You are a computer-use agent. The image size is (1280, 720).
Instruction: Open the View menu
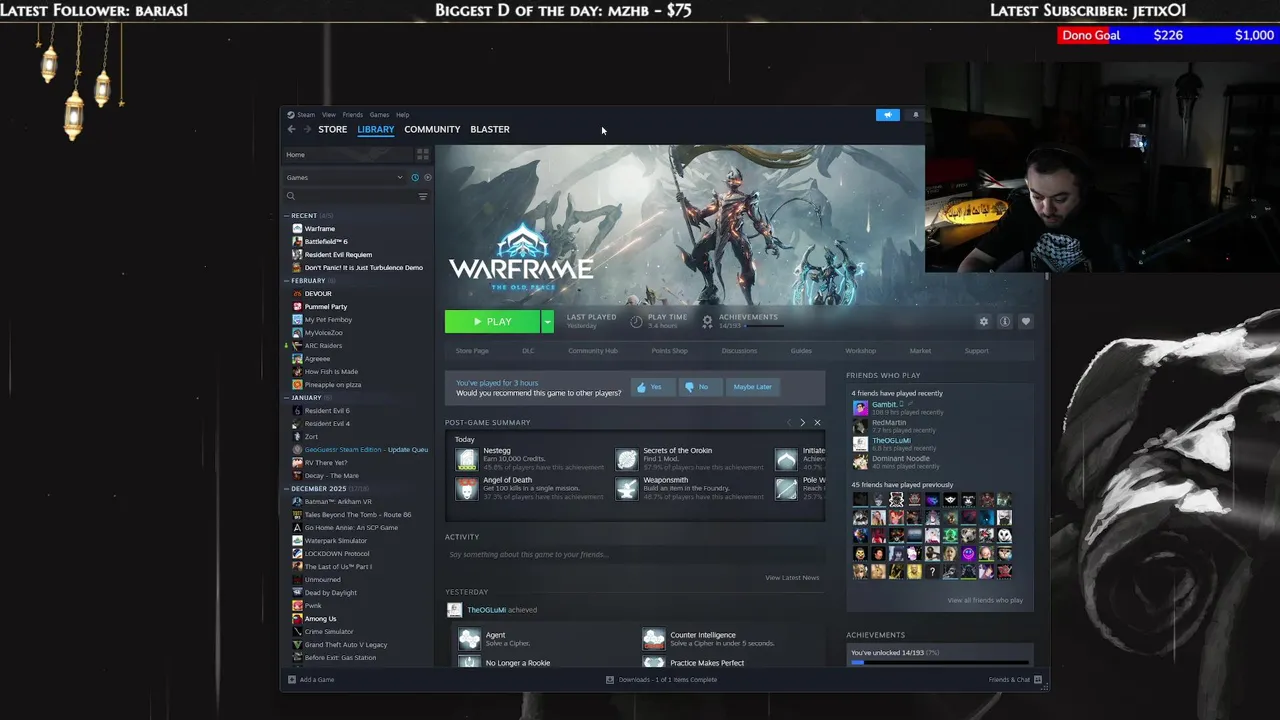click(328, 115)
